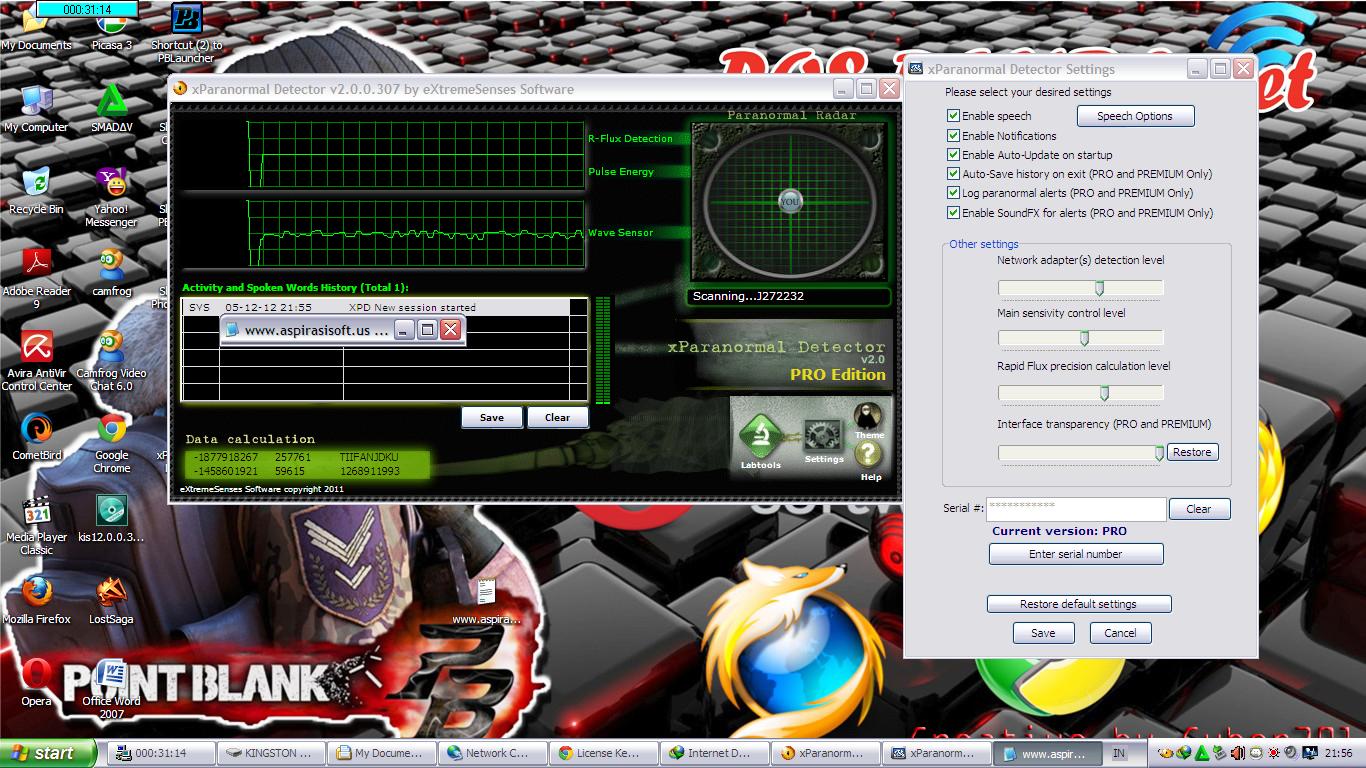Switch to 000:31:14 taskbar item

160,753
